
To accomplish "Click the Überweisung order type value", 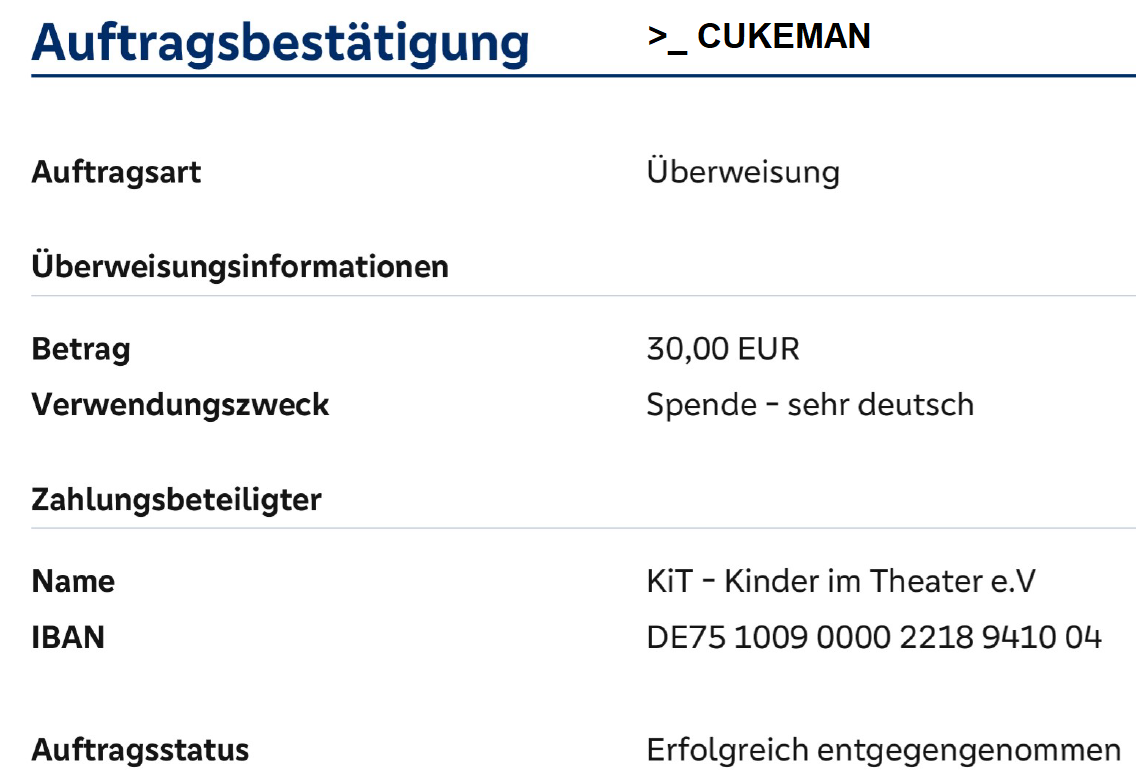I will click(x=743, y=172).
